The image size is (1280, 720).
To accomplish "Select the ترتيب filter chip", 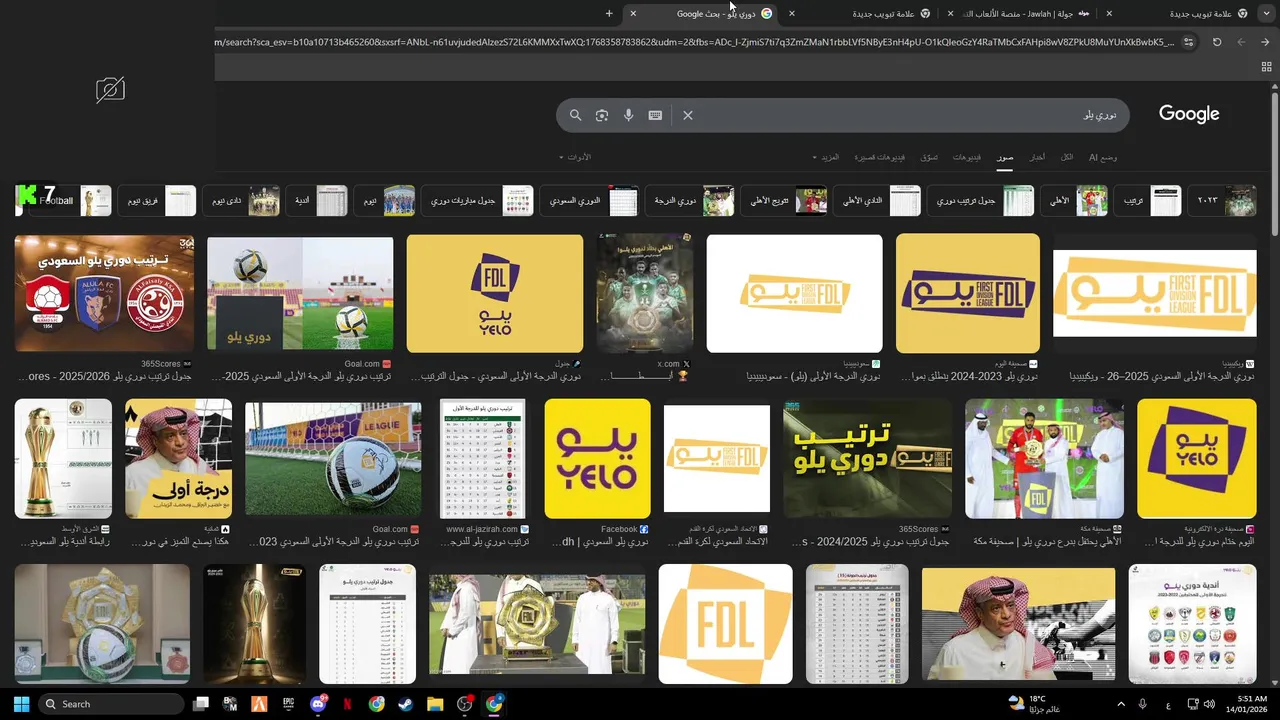I will [x=1148, y=200].
